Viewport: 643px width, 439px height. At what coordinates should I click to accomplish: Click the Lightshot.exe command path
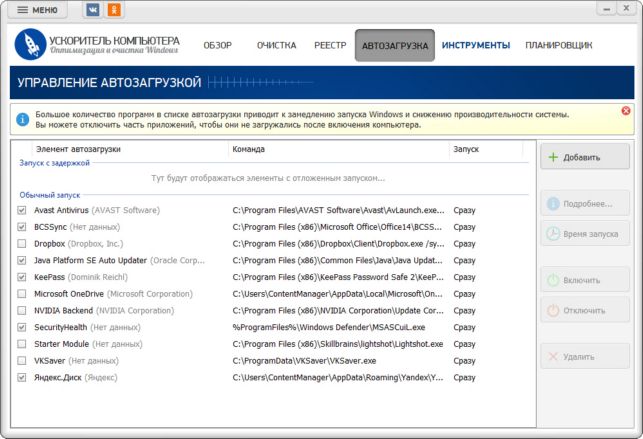(x=337, y=344)
